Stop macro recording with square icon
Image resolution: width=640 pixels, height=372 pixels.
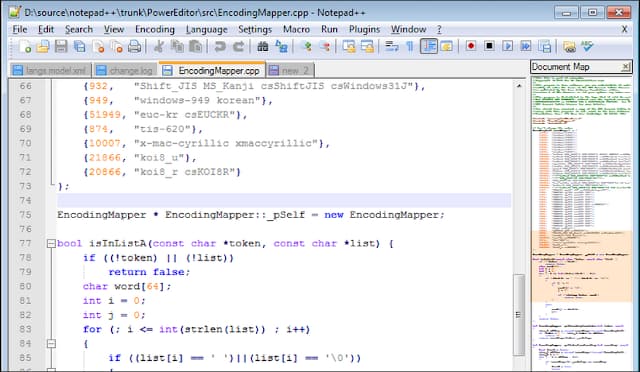[489, 46]
